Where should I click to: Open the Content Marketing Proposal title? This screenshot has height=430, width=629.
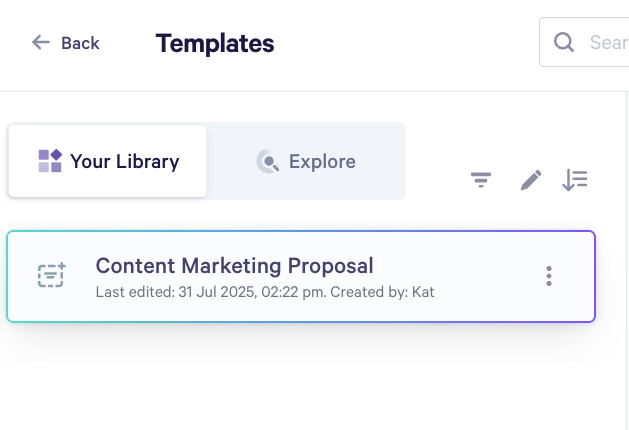point(234,266)
